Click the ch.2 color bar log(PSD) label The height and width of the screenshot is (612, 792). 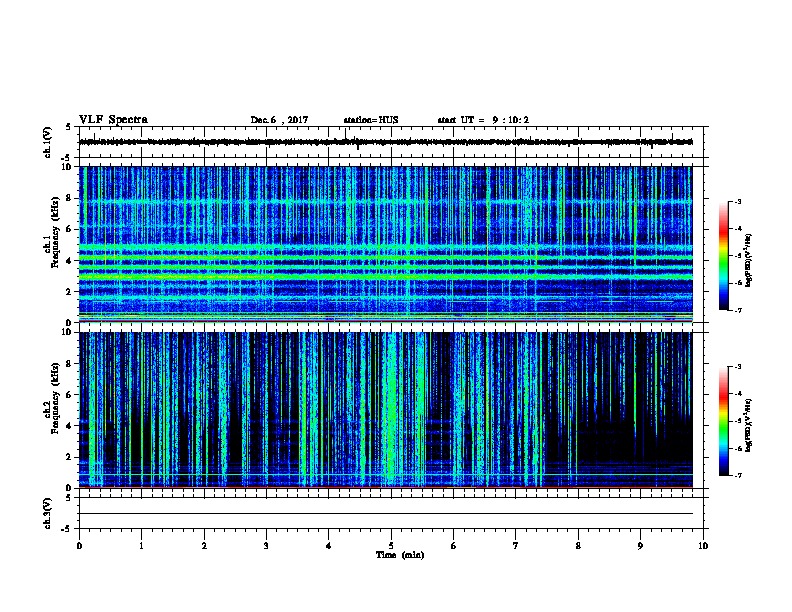[749, 426]
